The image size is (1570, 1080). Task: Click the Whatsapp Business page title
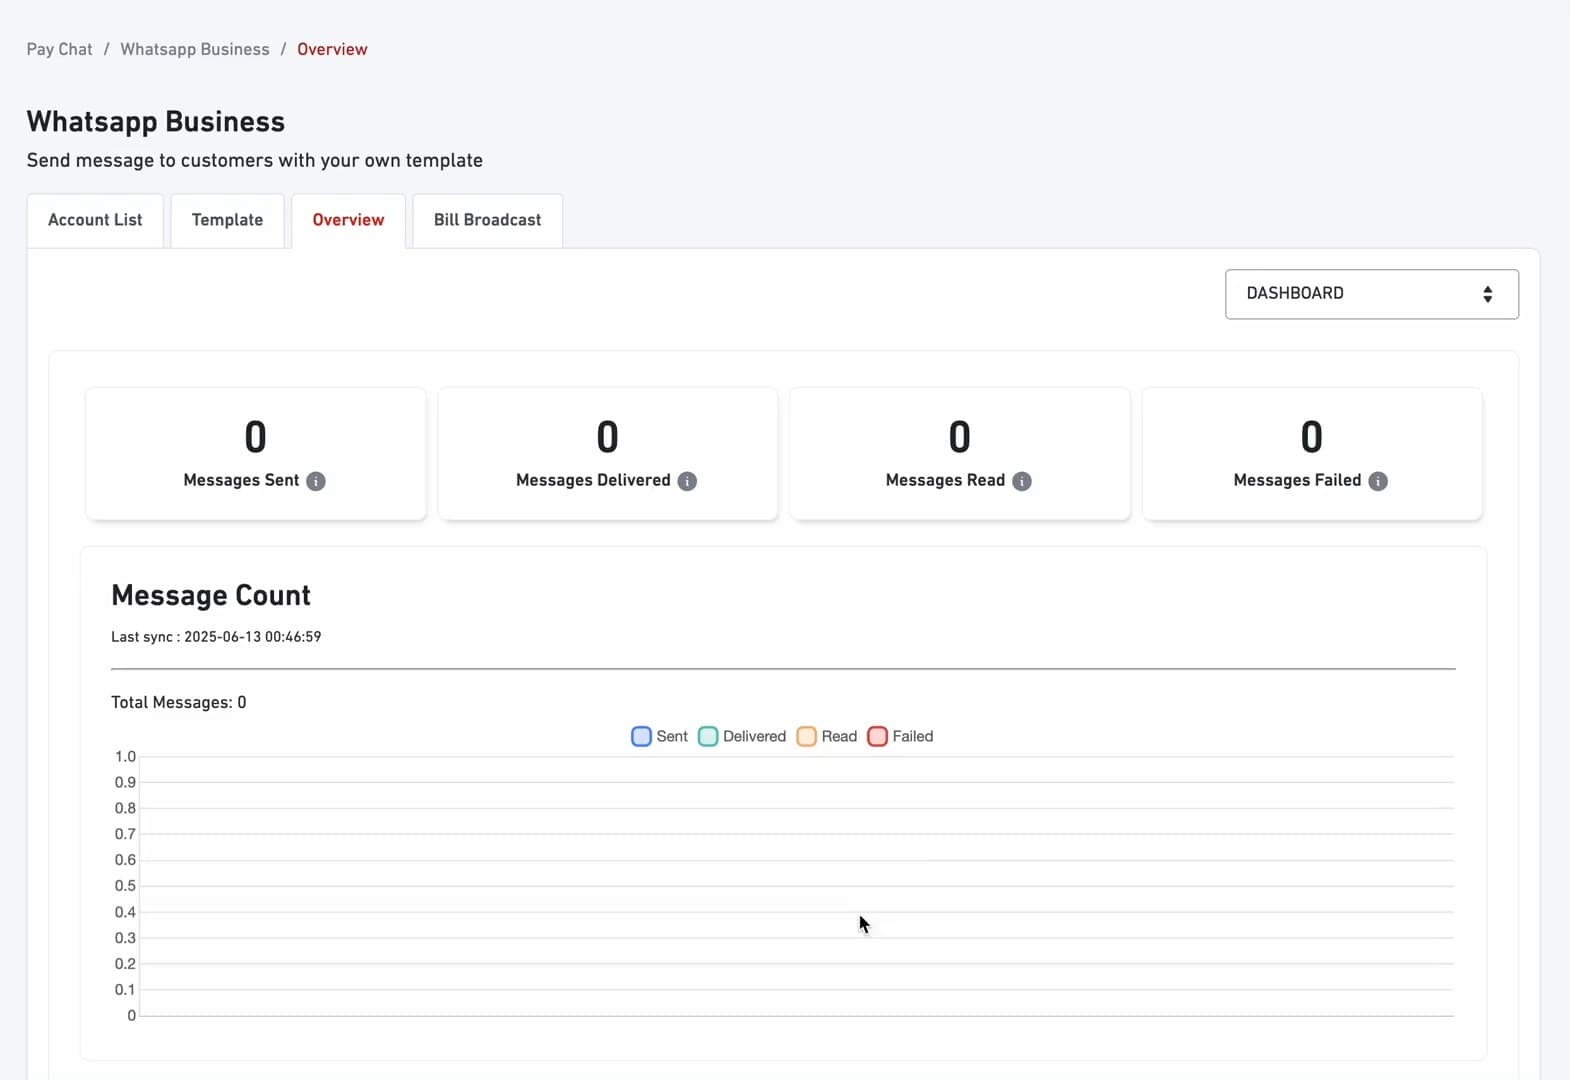[x=156, y=121]
